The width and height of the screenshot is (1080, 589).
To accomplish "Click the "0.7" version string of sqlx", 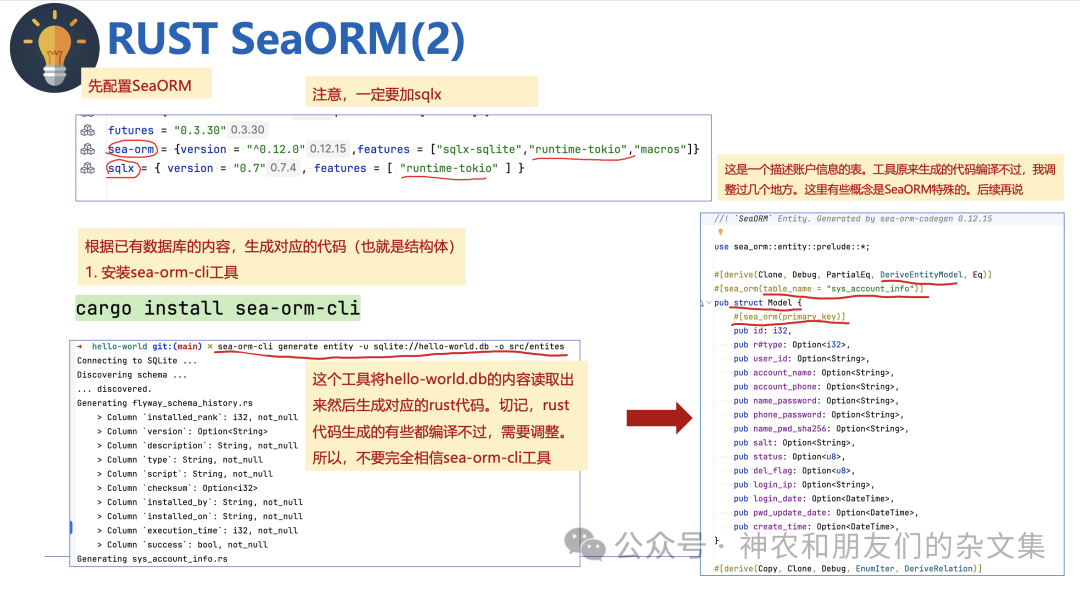I will [x=249, y=168].
